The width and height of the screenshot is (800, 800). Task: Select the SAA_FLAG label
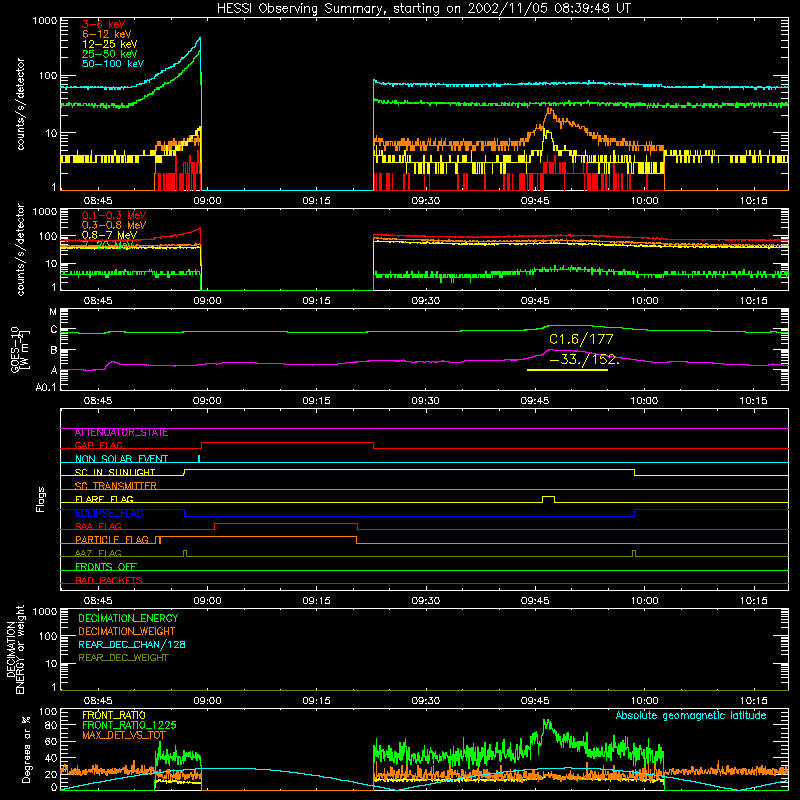(x=98, y=526)
